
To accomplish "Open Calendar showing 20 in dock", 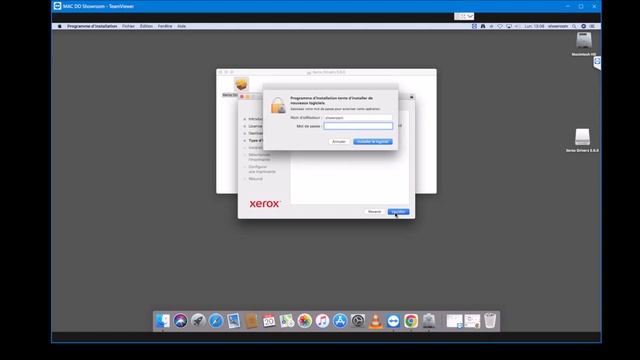I will [x=269, y=321].
